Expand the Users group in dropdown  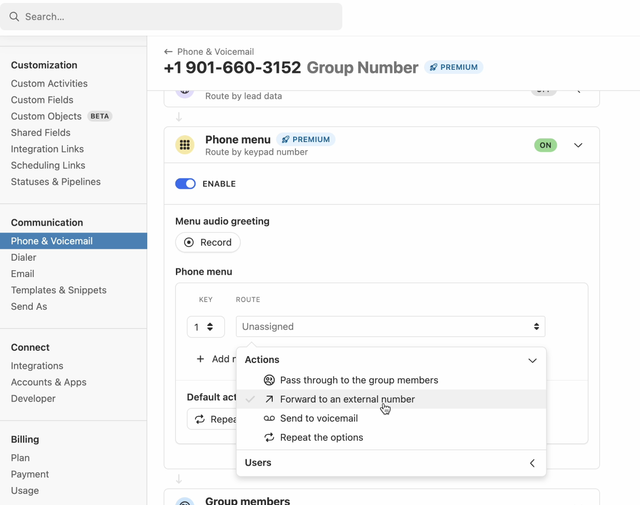point(391,463)
